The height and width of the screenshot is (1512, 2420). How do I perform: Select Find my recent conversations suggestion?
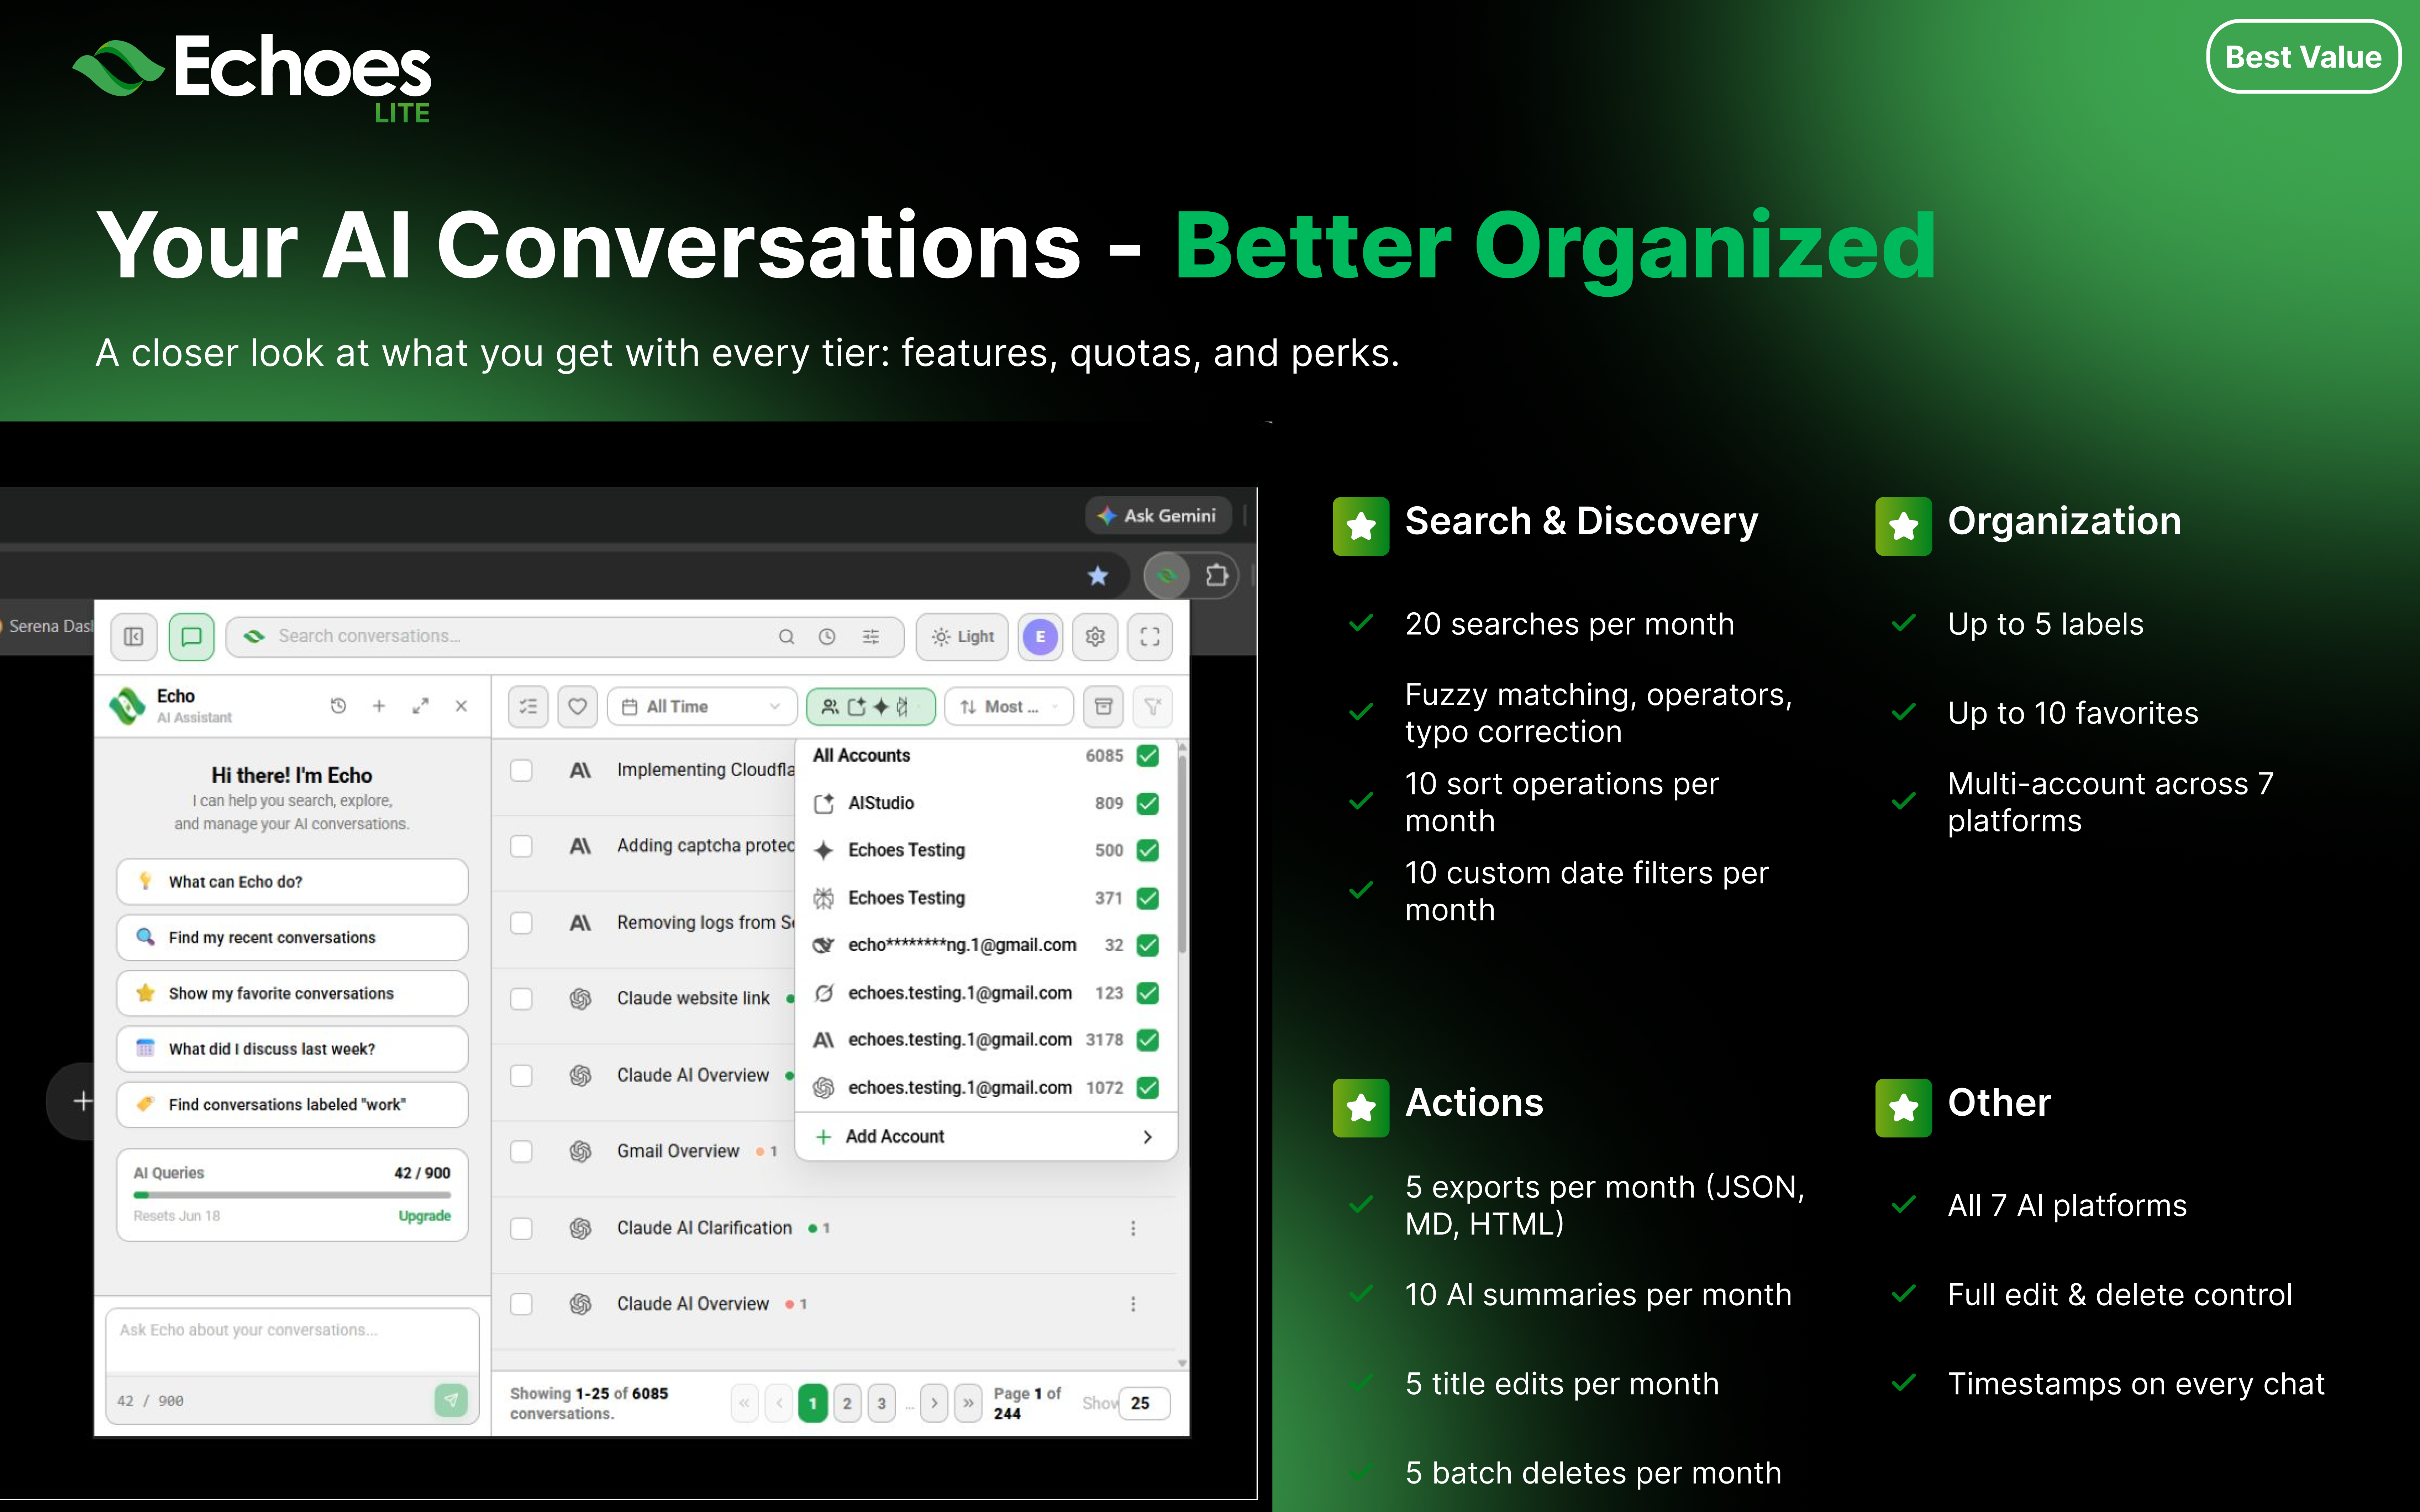point(292,938)
